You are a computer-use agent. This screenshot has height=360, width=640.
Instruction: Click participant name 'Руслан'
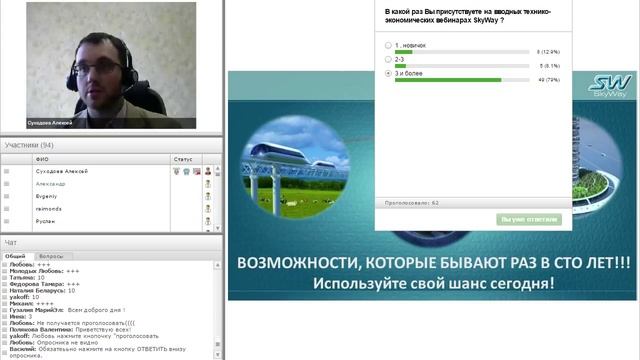(45, 221)
